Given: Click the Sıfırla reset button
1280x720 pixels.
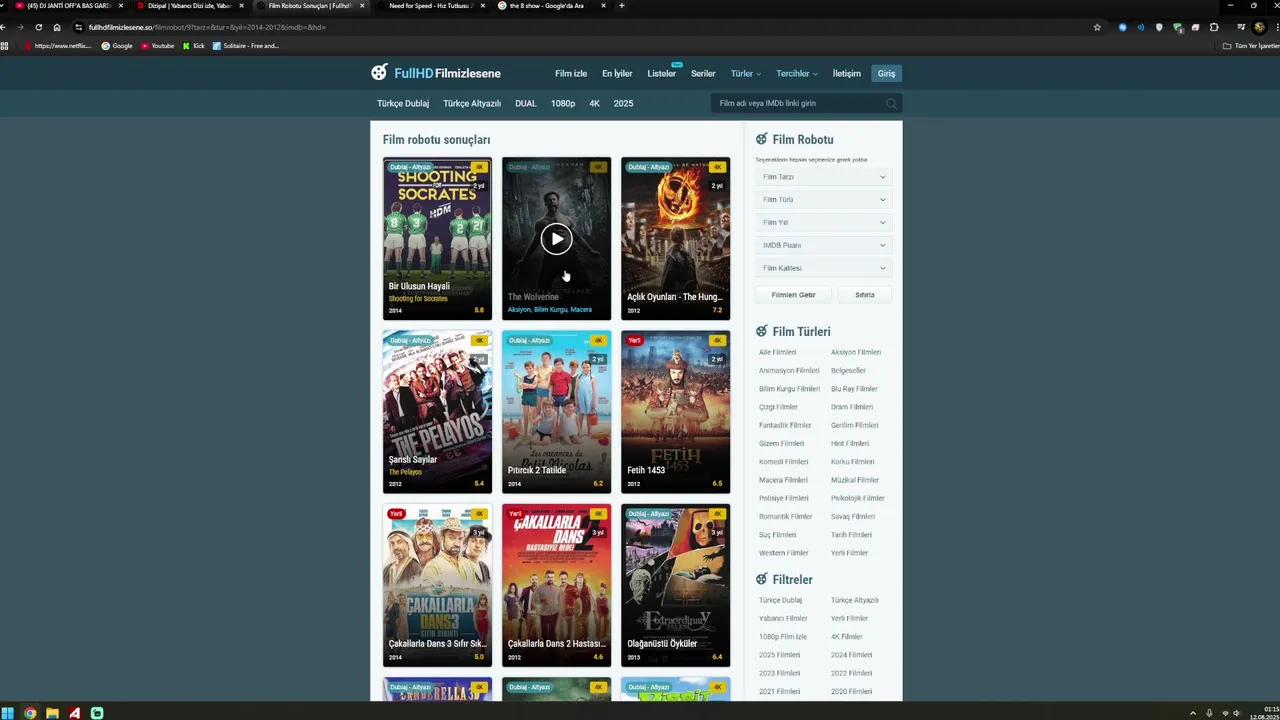Looking at the screenshot, I should 865,295.
